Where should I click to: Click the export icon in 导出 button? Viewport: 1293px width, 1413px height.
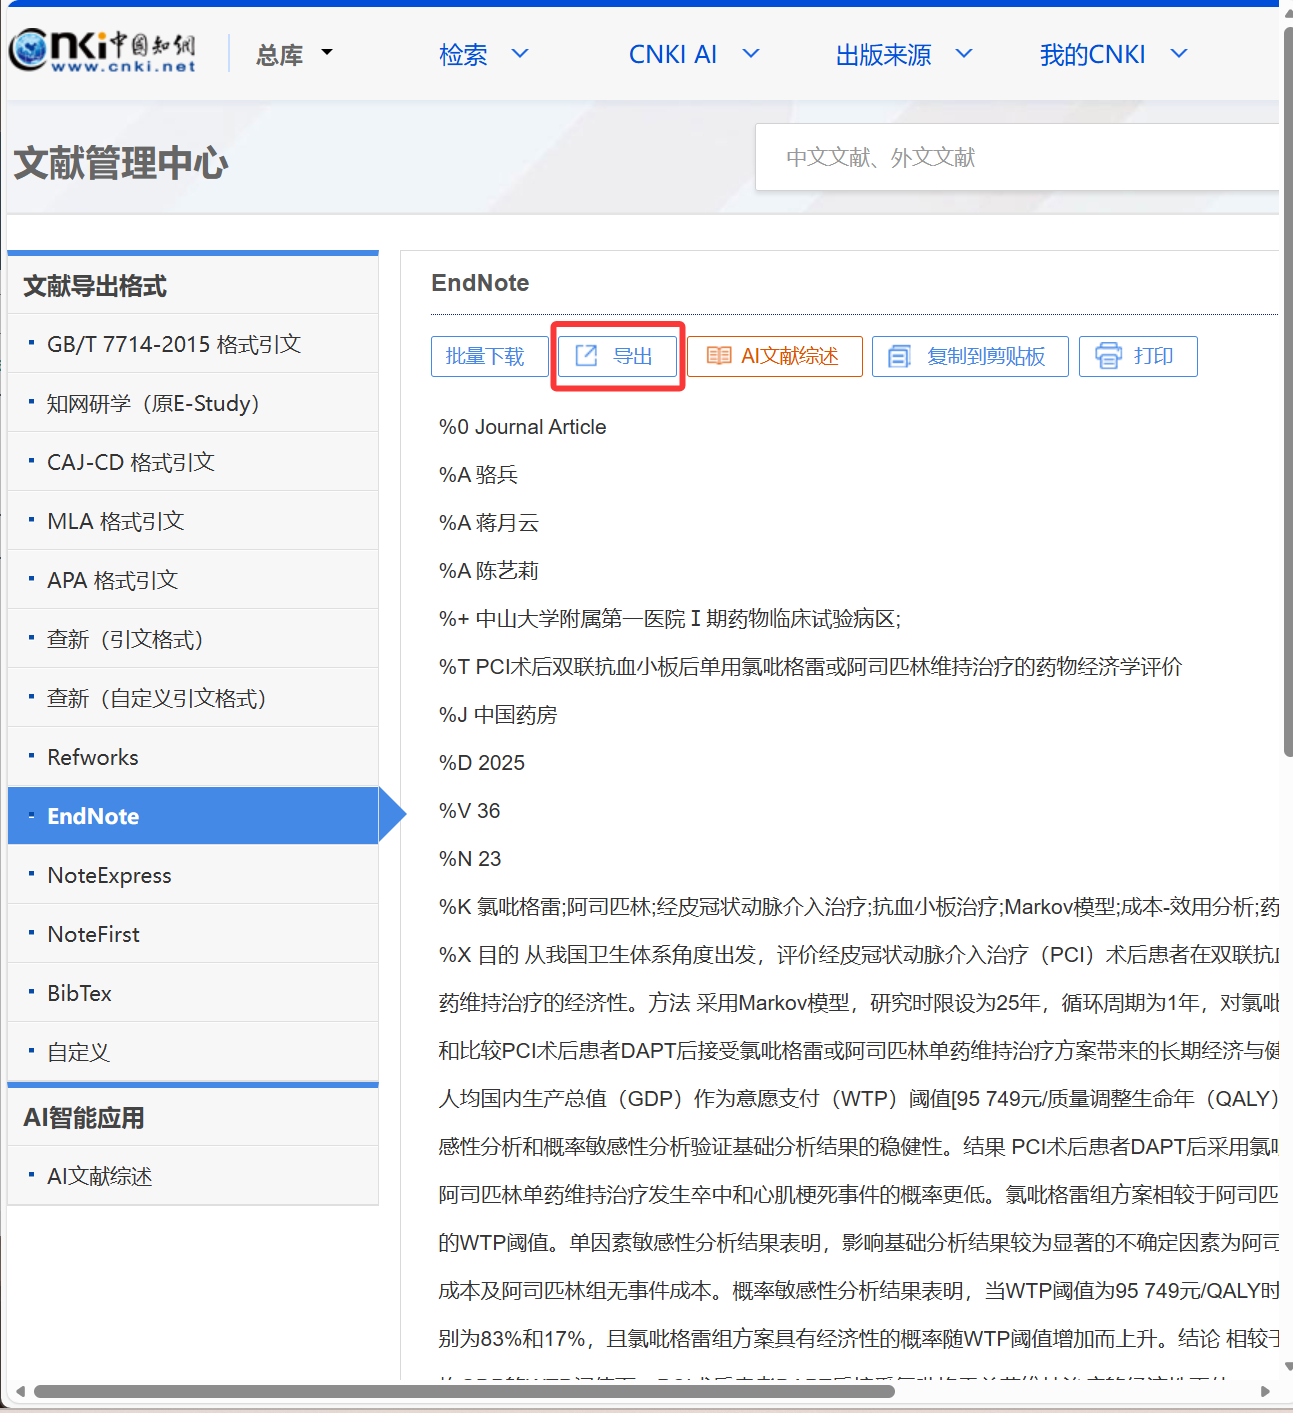[x=586, y=355]
